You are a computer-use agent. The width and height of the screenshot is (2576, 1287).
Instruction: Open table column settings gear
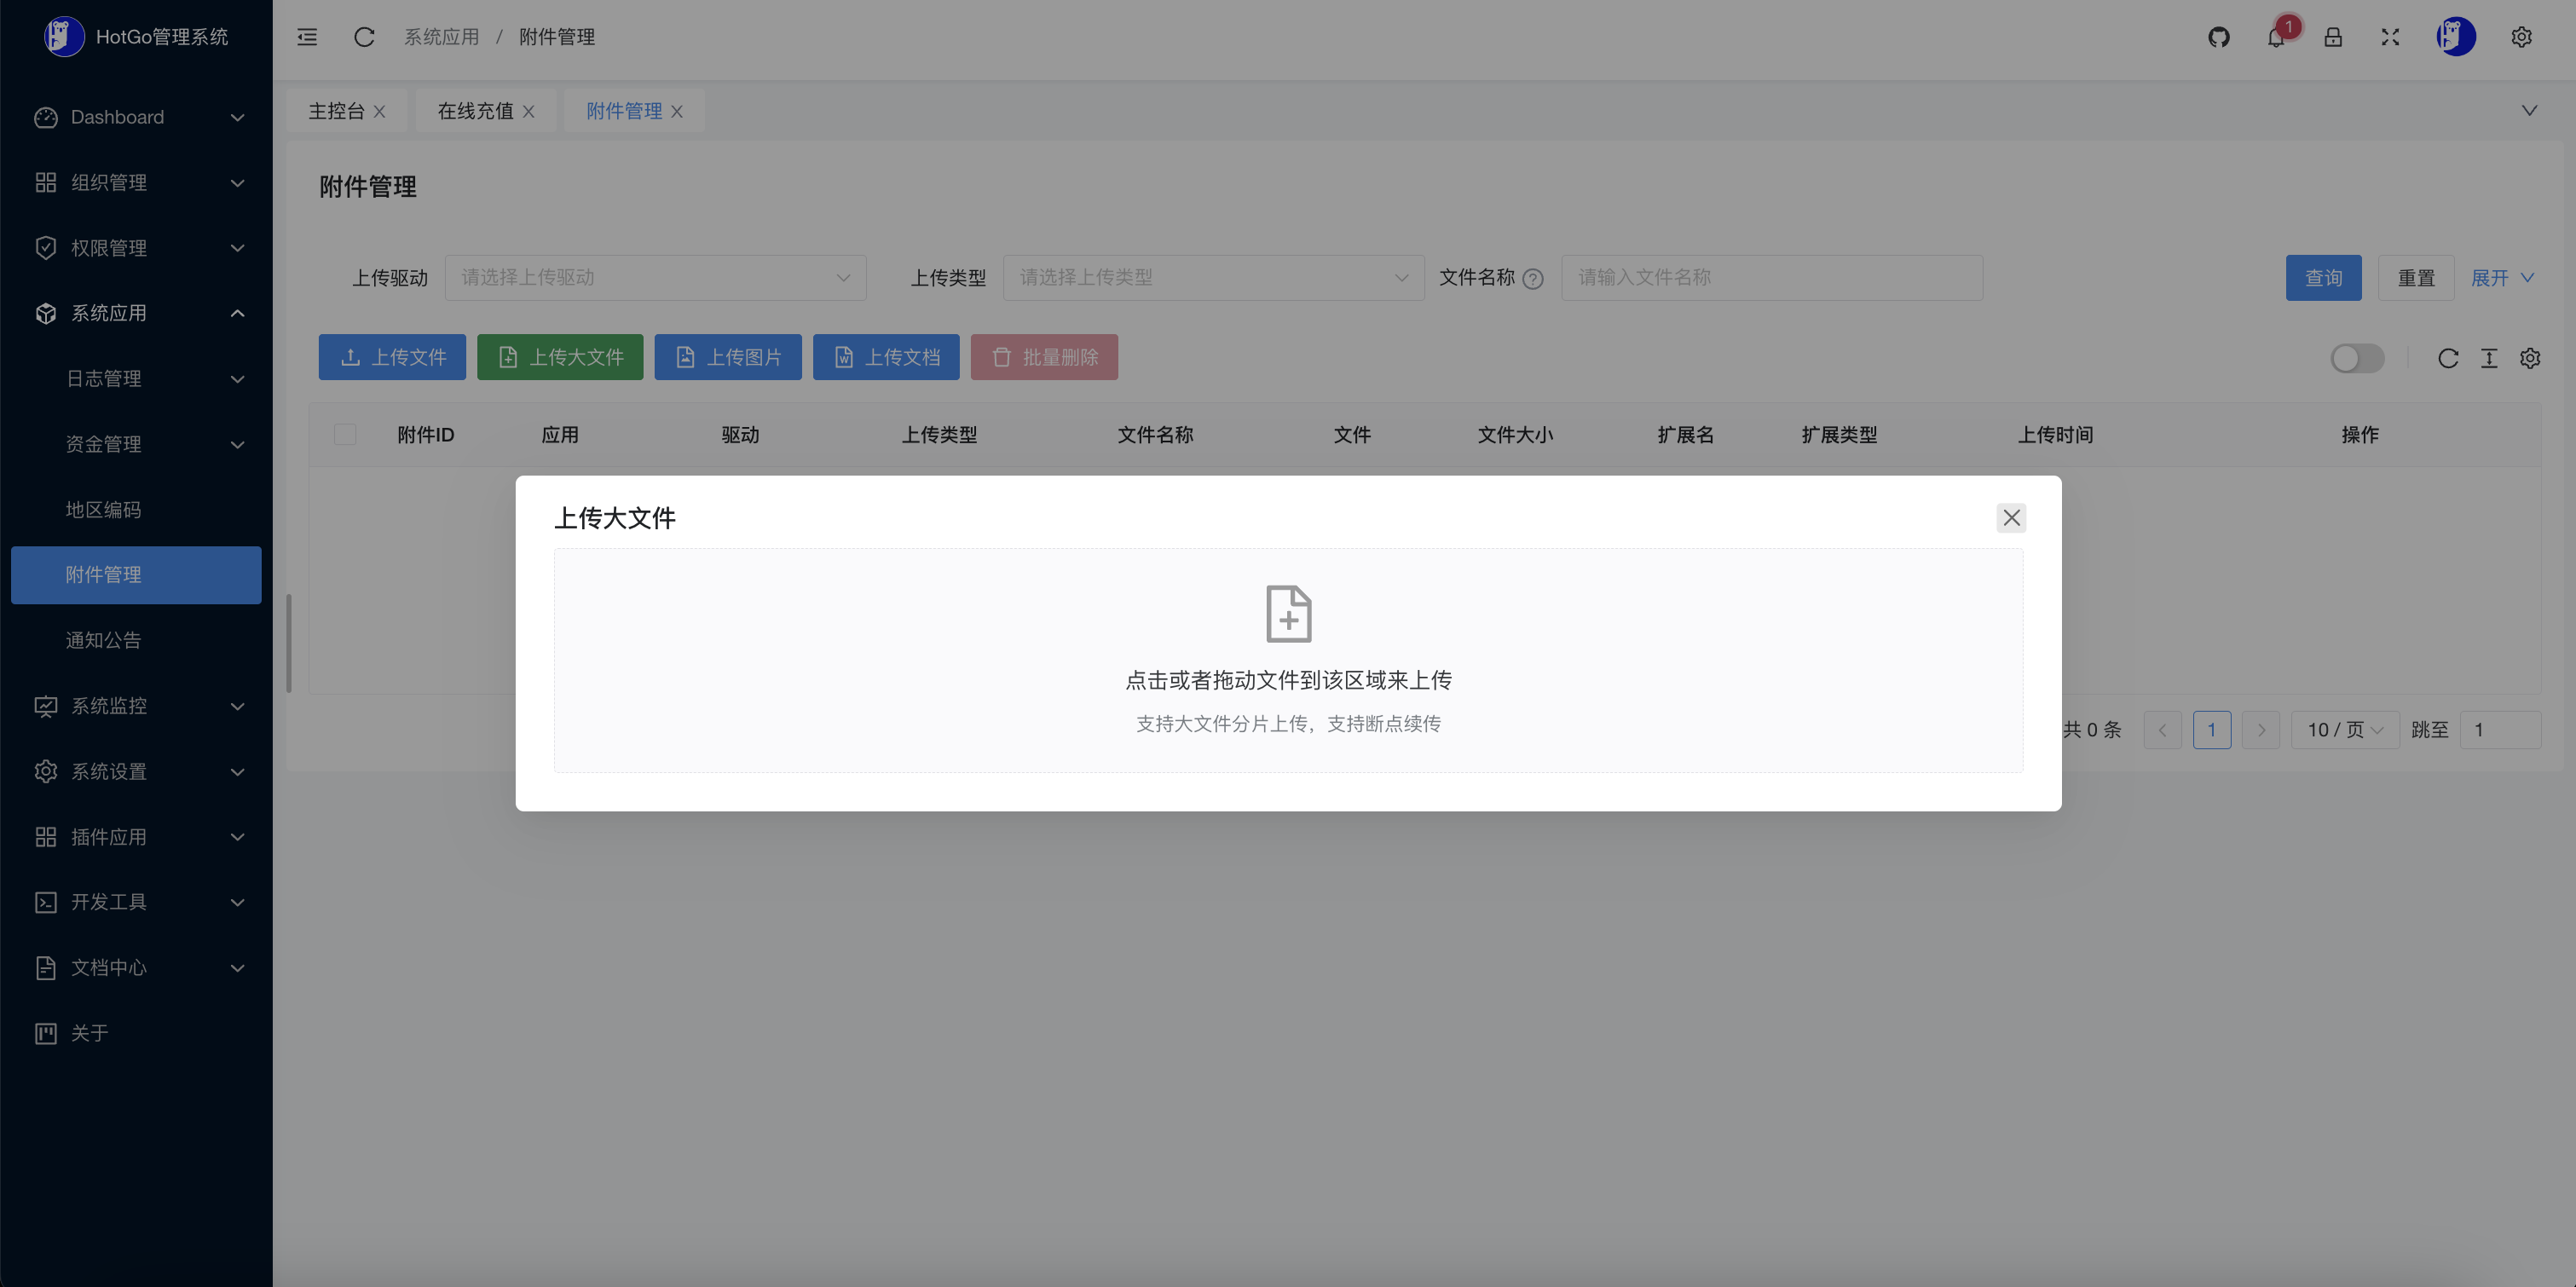(2529, 358)
